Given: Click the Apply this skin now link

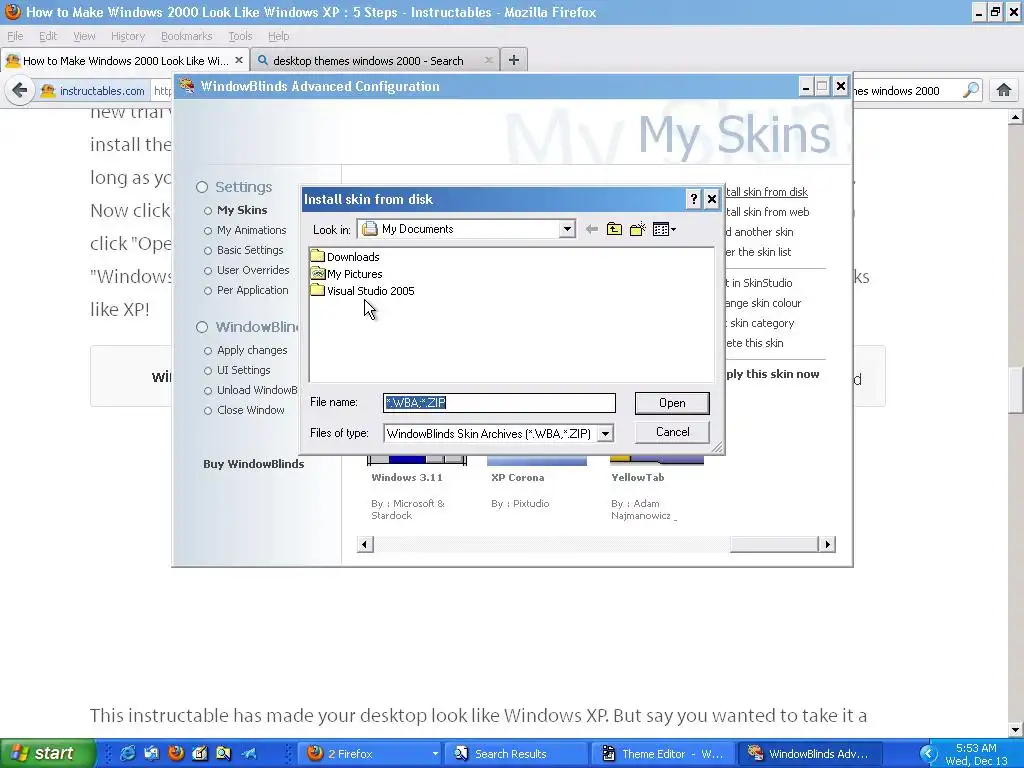Looking at the screenshot, I should 772,374.
